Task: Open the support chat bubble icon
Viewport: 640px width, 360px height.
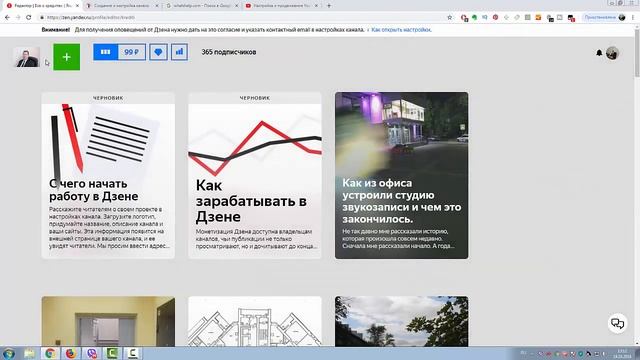Action: (617, 324)
